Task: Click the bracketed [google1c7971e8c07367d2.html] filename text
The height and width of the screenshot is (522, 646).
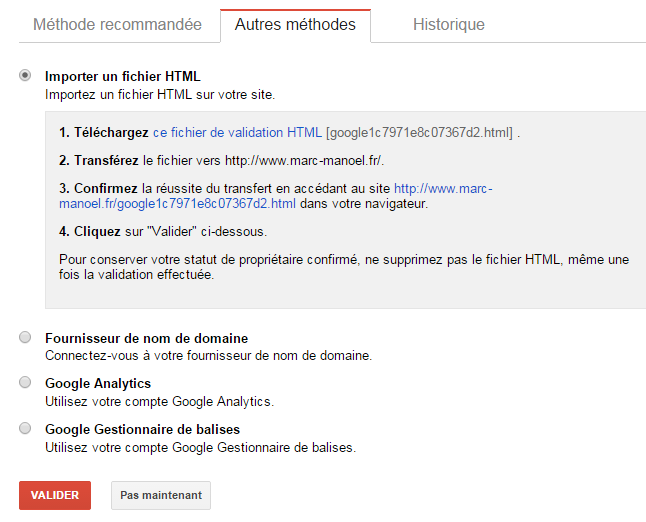Action: [x=420, y=132]
